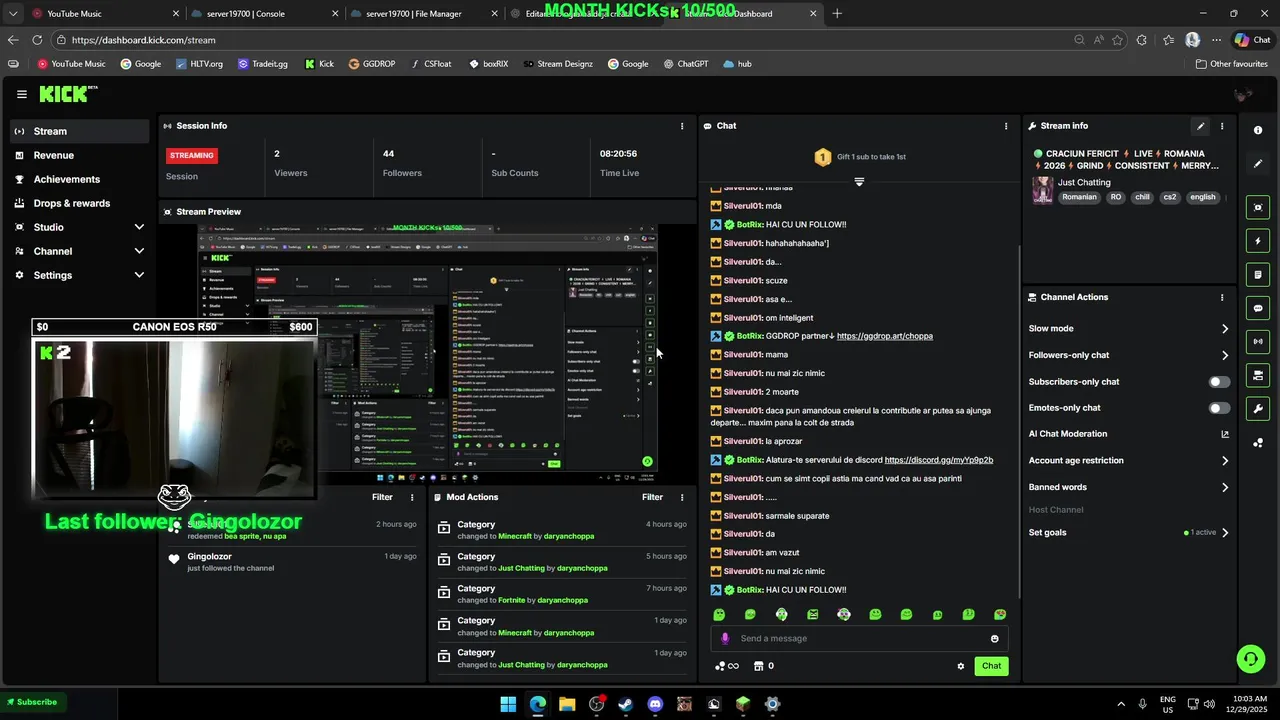
Task: Click the Just Chatting category thumbnail
Action: 1043,190
